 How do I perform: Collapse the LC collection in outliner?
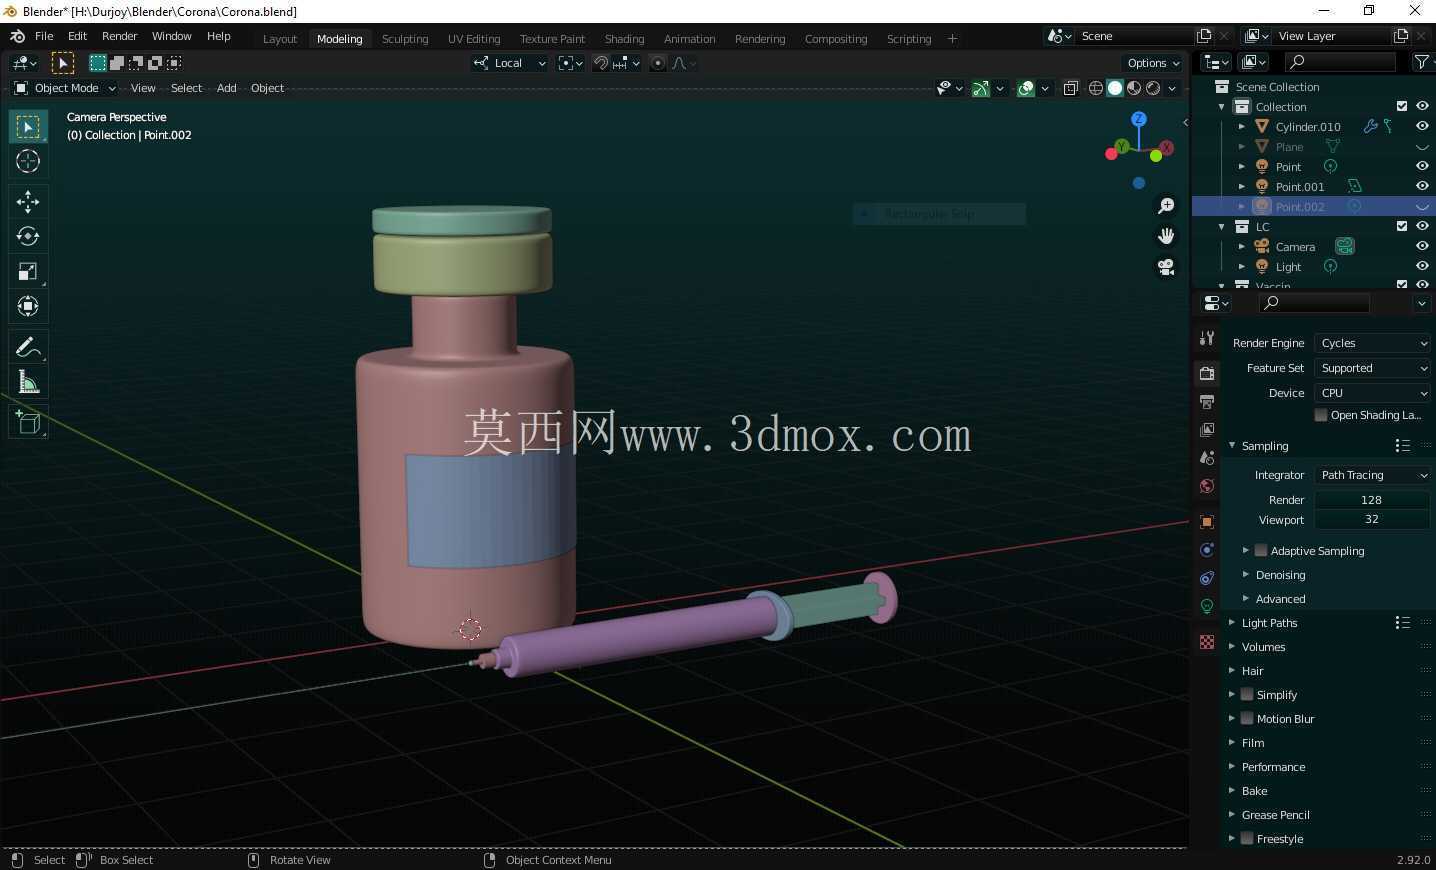(x=1221, y=227)
